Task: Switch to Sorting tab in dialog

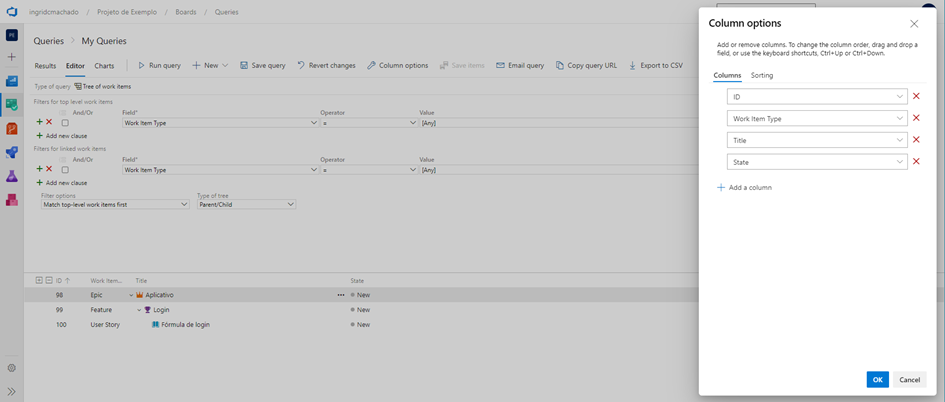Action: (762, 75)
